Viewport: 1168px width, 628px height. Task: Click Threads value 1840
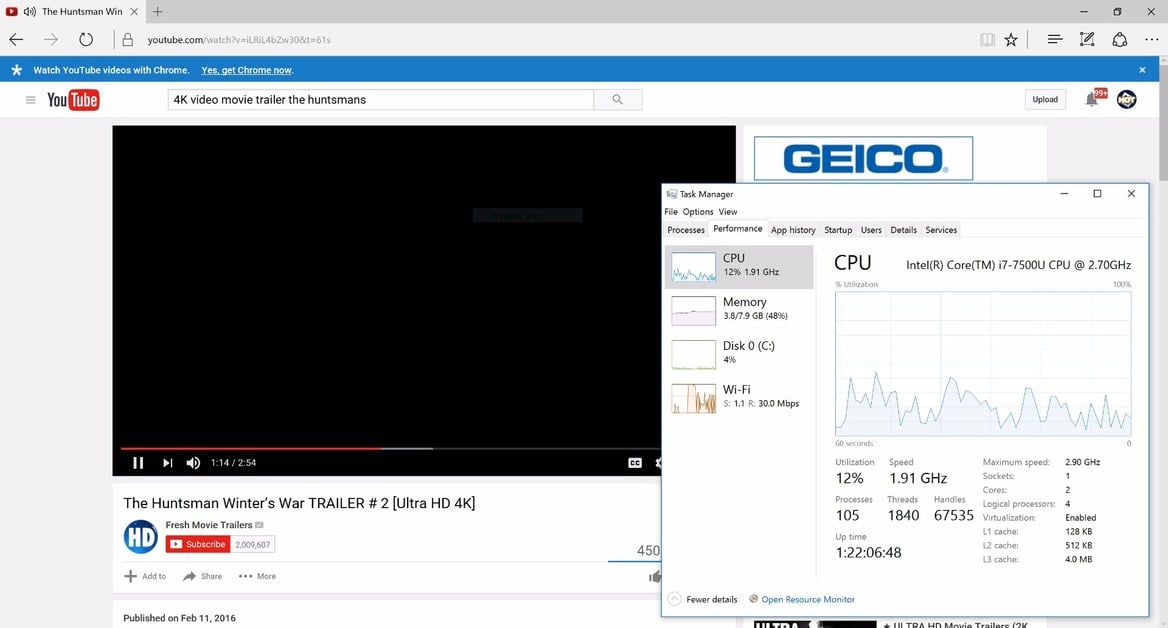click(x=903, y=516)
